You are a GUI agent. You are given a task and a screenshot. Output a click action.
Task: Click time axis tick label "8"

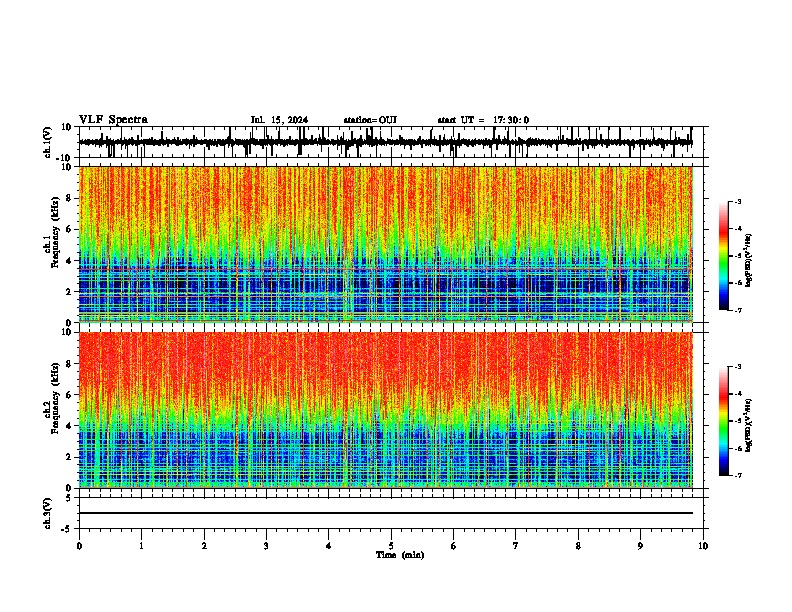pos(578,546)
